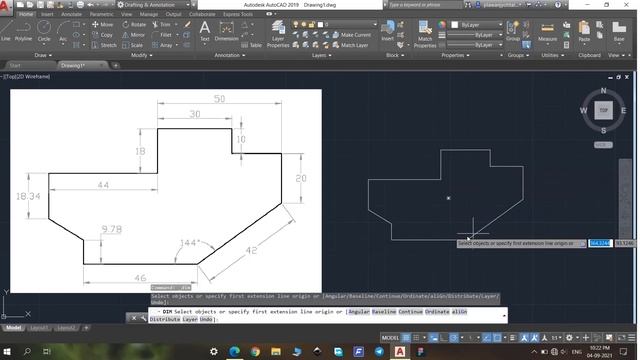Expand the Layers panel
The width and height of the screenshot is (640, 360).
click(x=322, y=55)
